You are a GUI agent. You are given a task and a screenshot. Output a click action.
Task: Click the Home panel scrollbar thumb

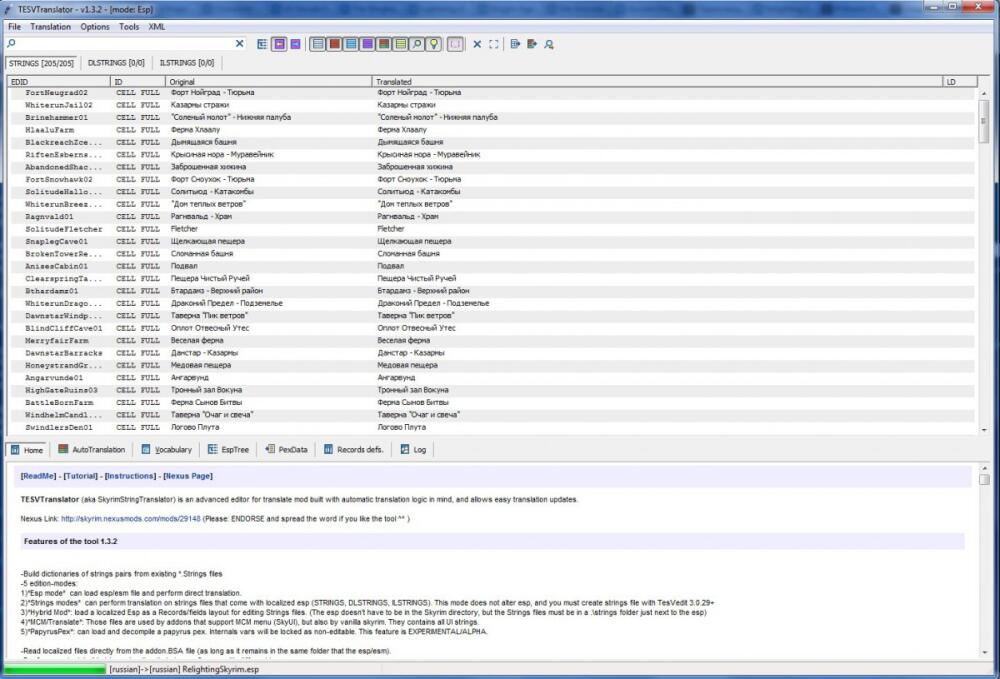pyautogui.click(x=985, y=479)
